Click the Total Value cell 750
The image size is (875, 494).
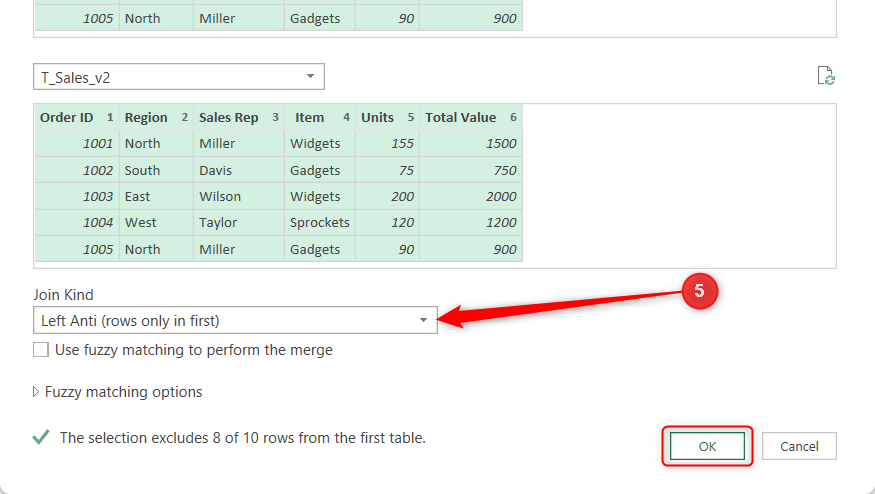471,170
